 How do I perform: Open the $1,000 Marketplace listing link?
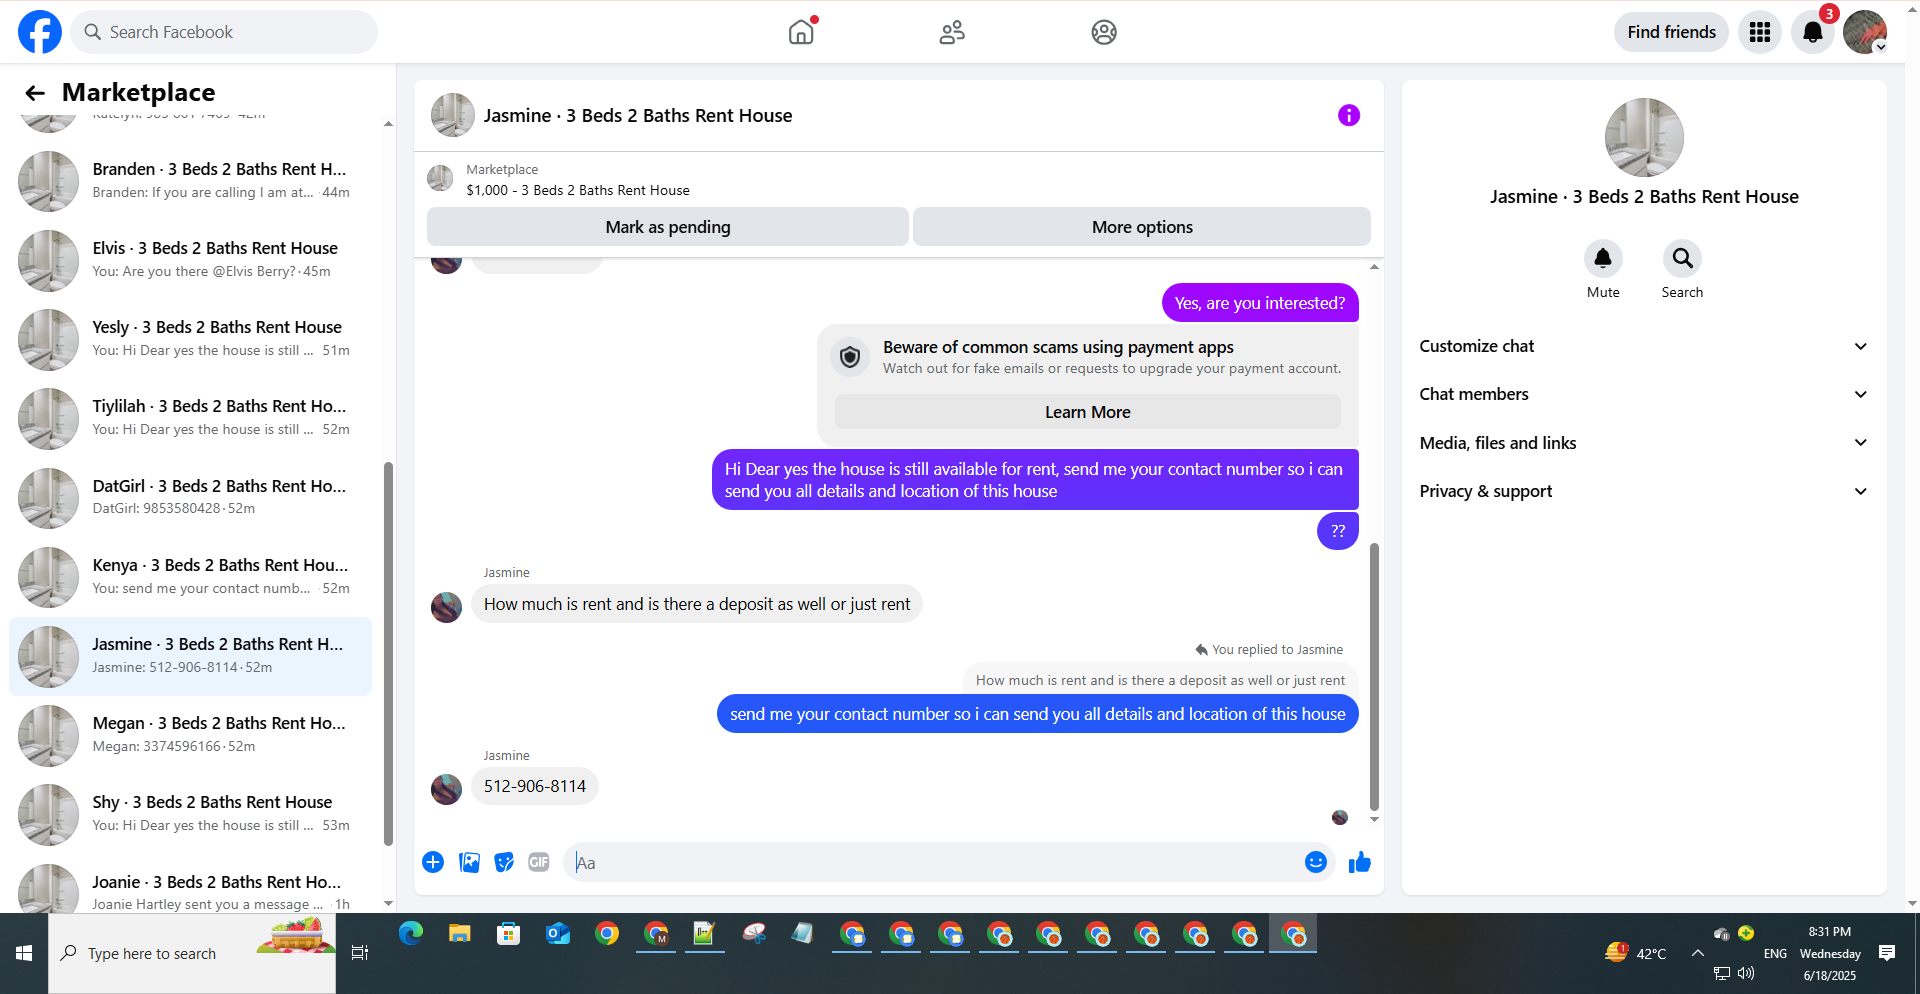(578, 190)
